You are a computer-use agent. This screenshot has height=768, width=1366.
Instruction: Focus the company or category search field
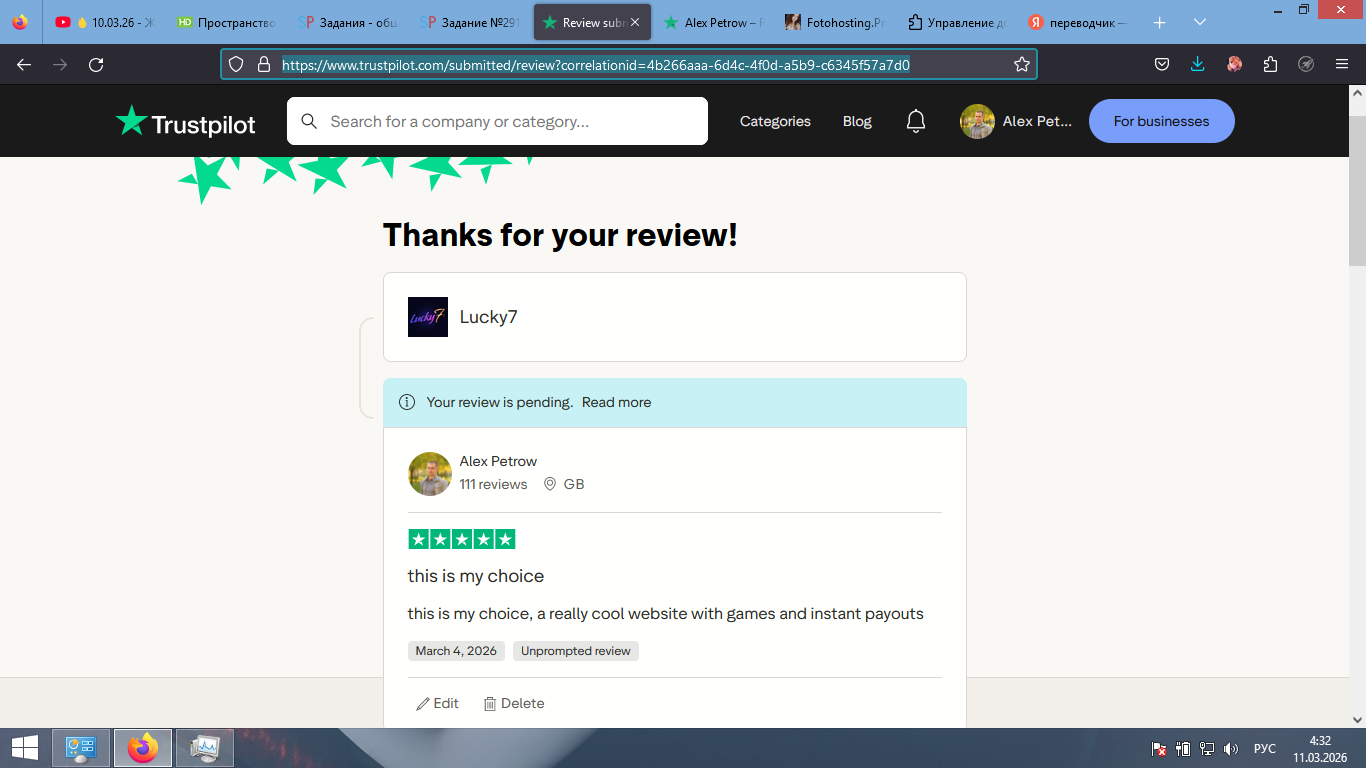(497, 121)
